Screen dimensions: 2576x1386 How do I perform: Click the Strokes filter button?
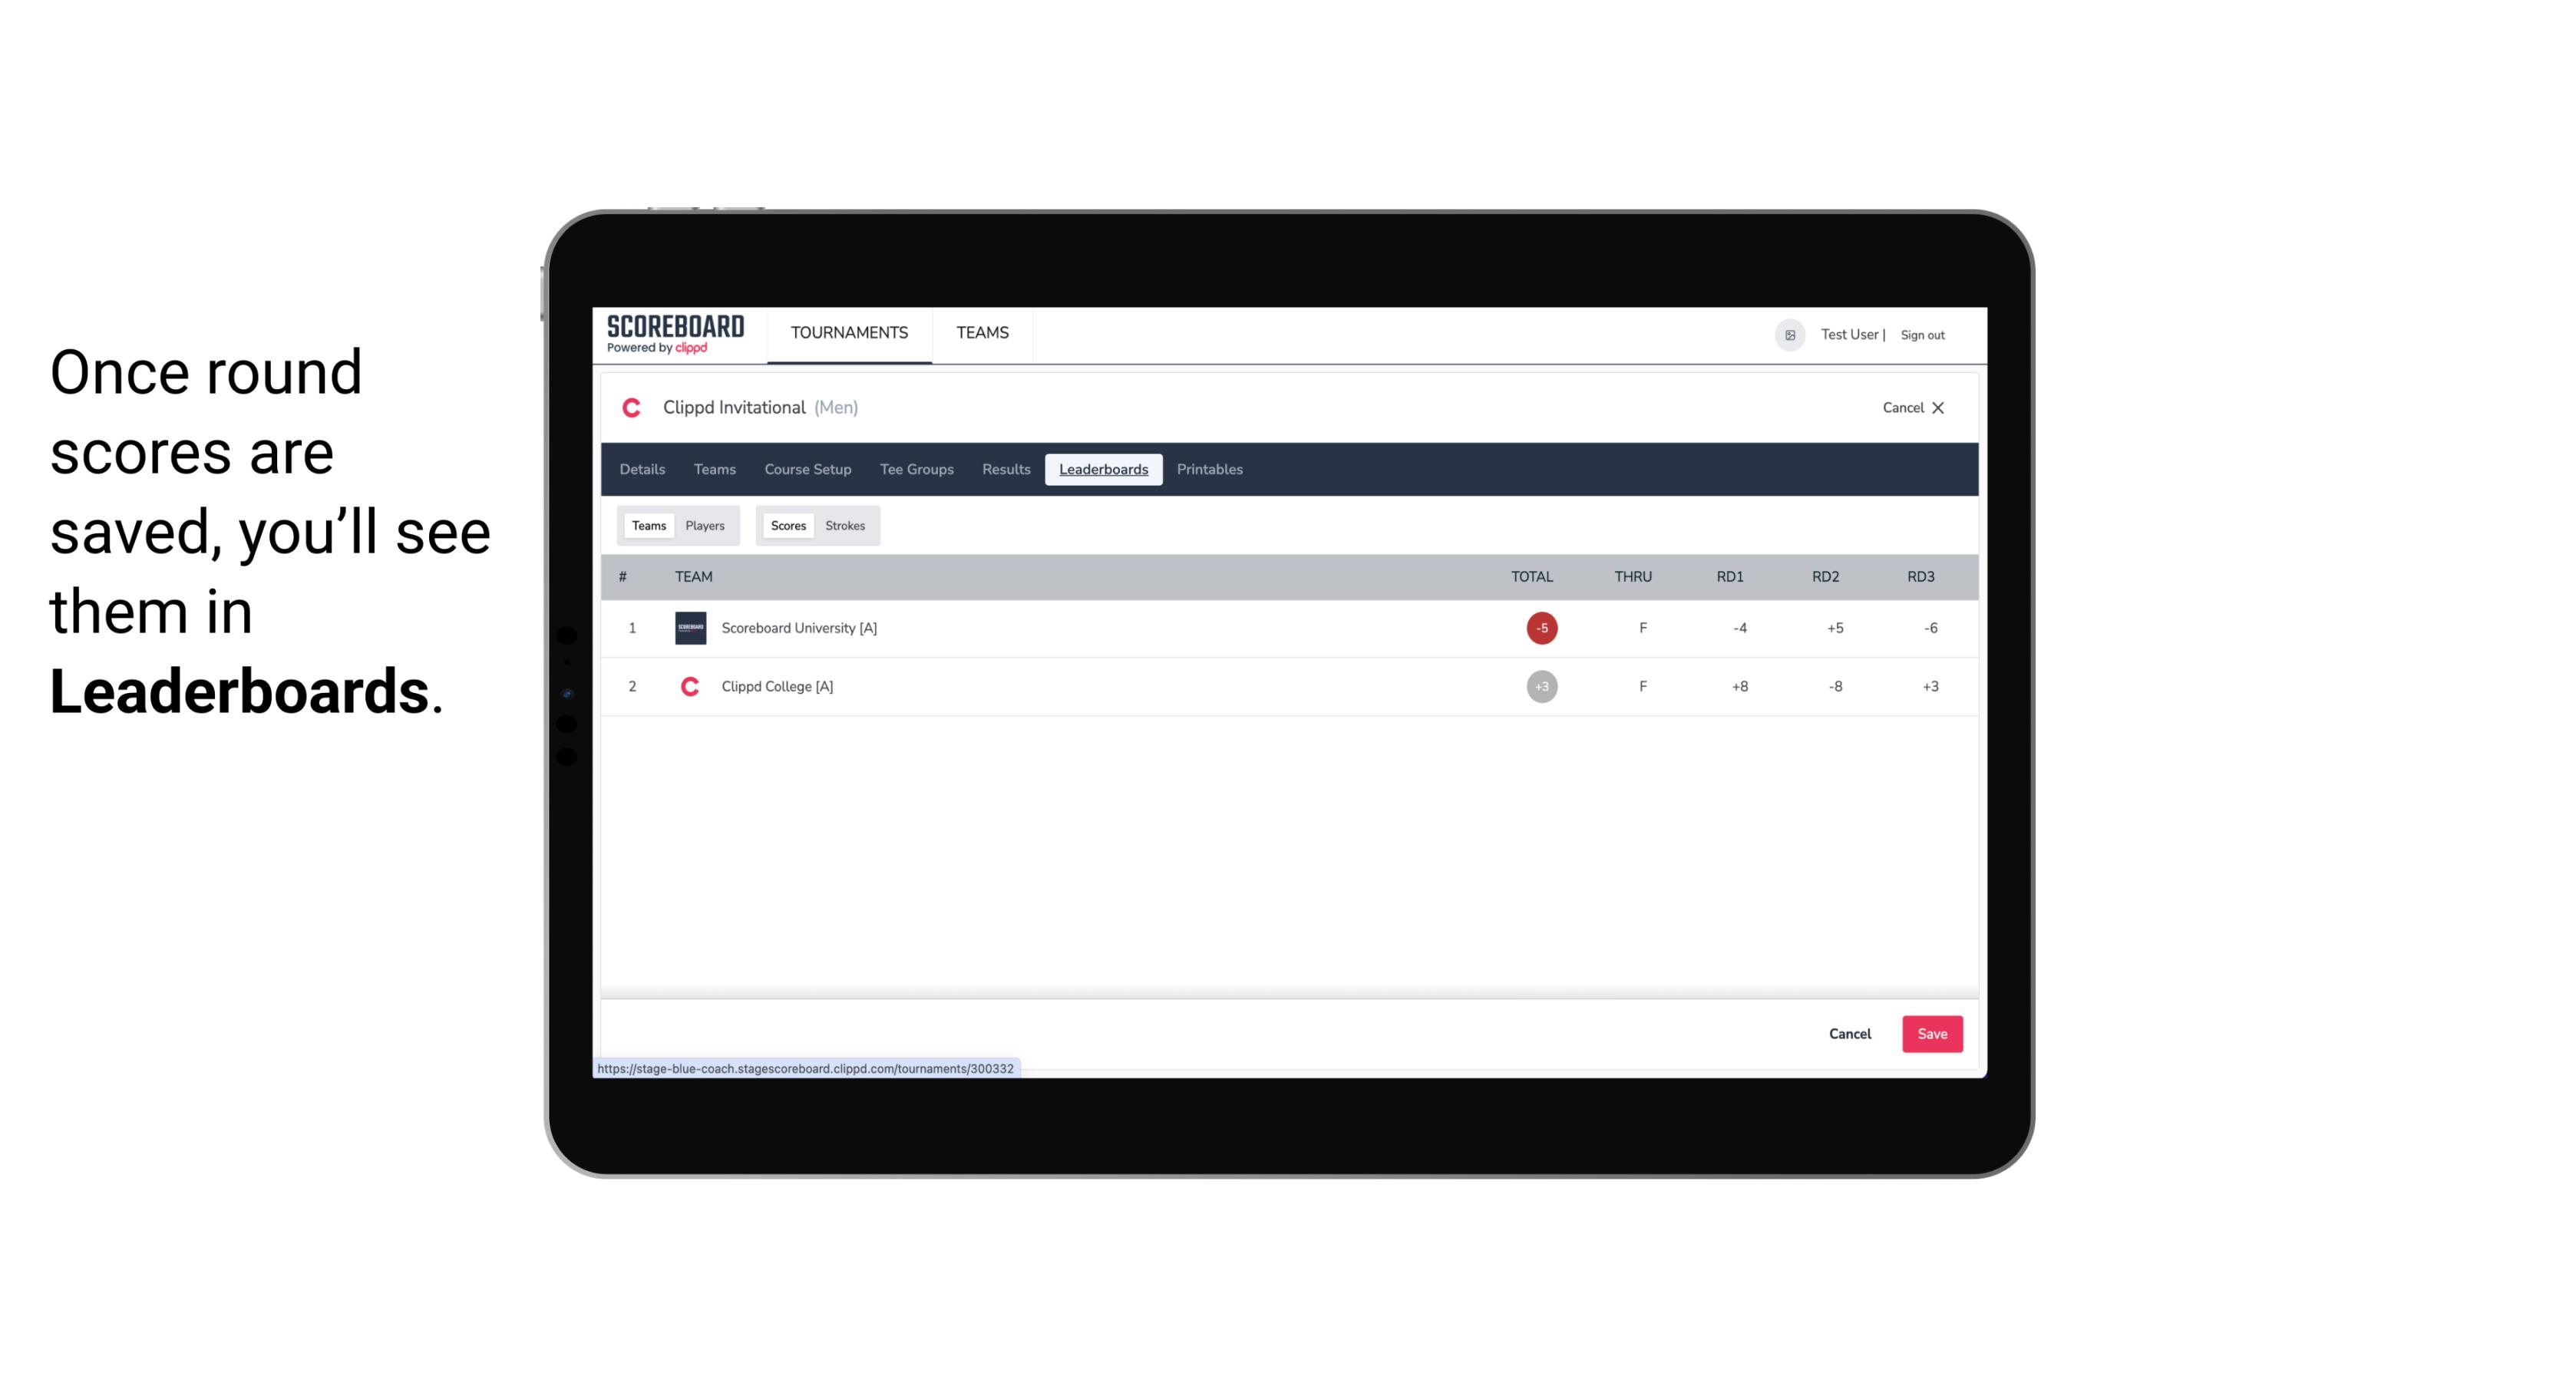(845, 526)
